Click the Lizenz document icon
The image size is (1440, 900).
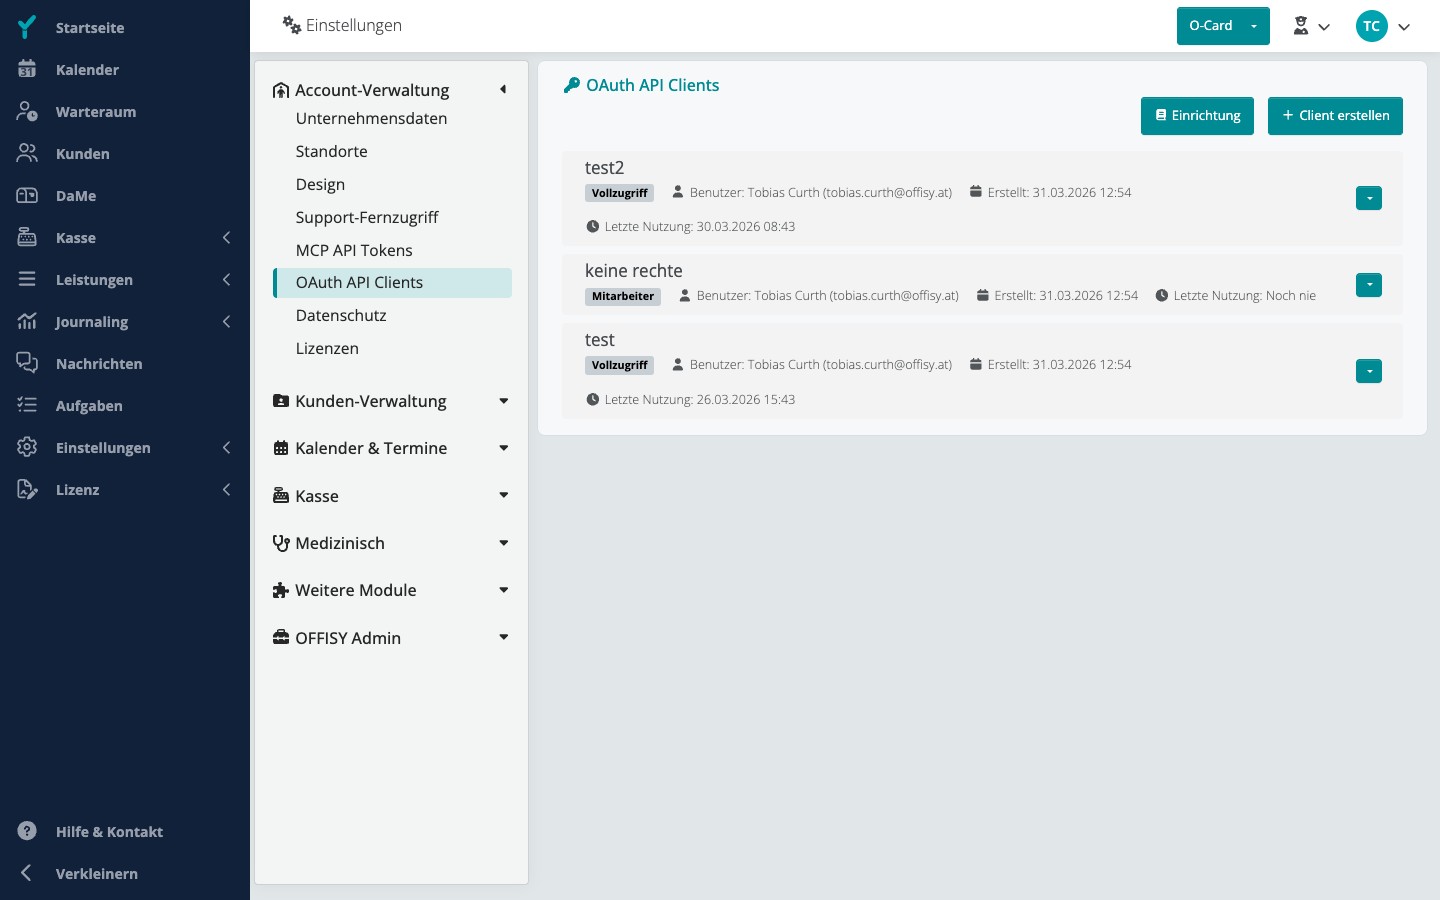pos(27,489)
